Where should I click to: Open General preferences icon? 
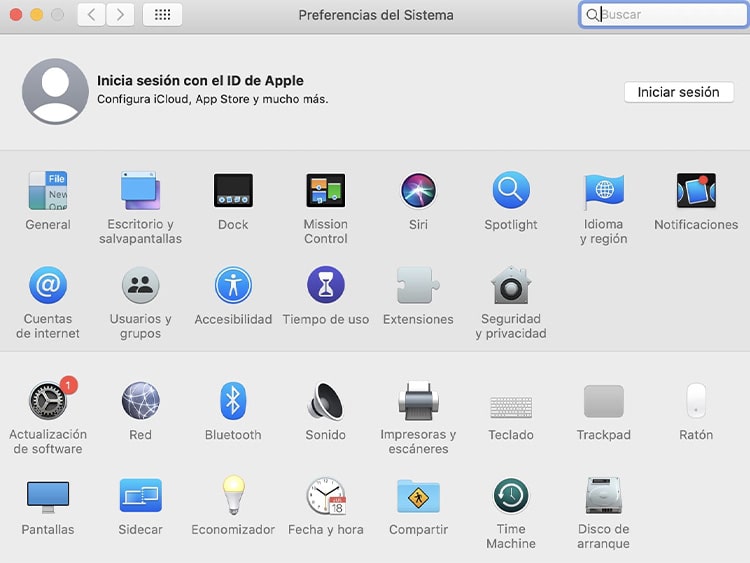[48, 190]
